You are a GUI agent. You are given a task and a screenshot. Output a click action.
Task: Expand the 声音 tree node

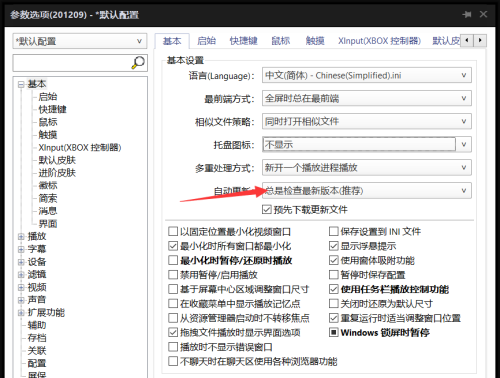pos(21,300)
